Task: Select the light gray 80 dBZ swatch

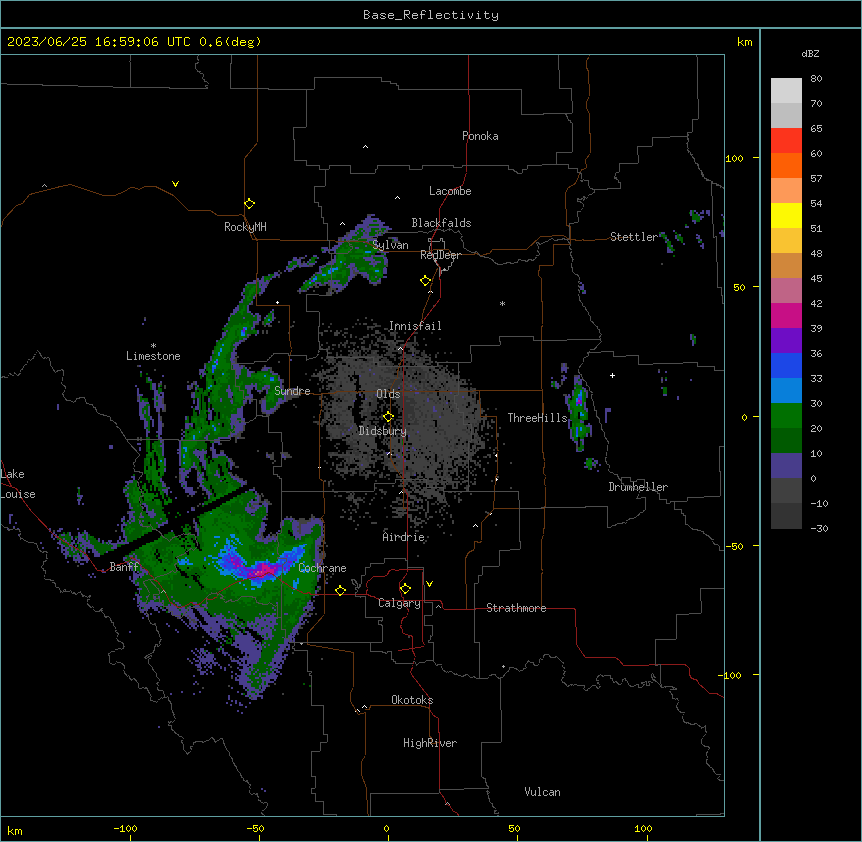Action: pos(786,91)
